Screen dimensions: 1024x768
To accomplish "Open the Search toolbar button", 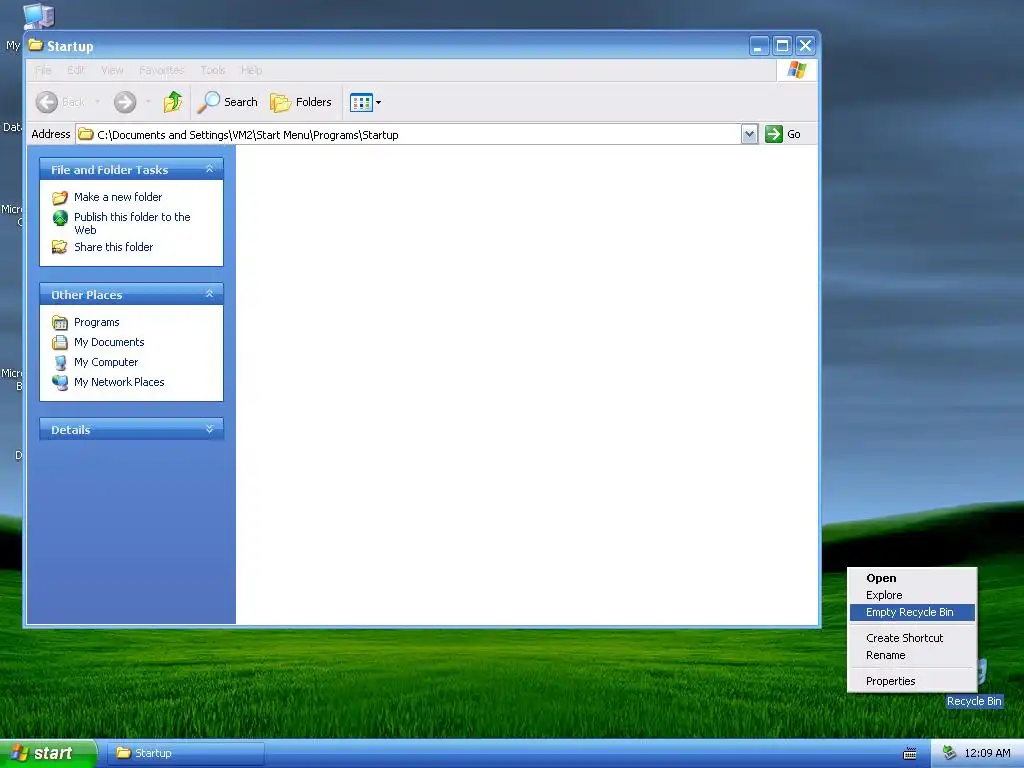I will (228, 102).
